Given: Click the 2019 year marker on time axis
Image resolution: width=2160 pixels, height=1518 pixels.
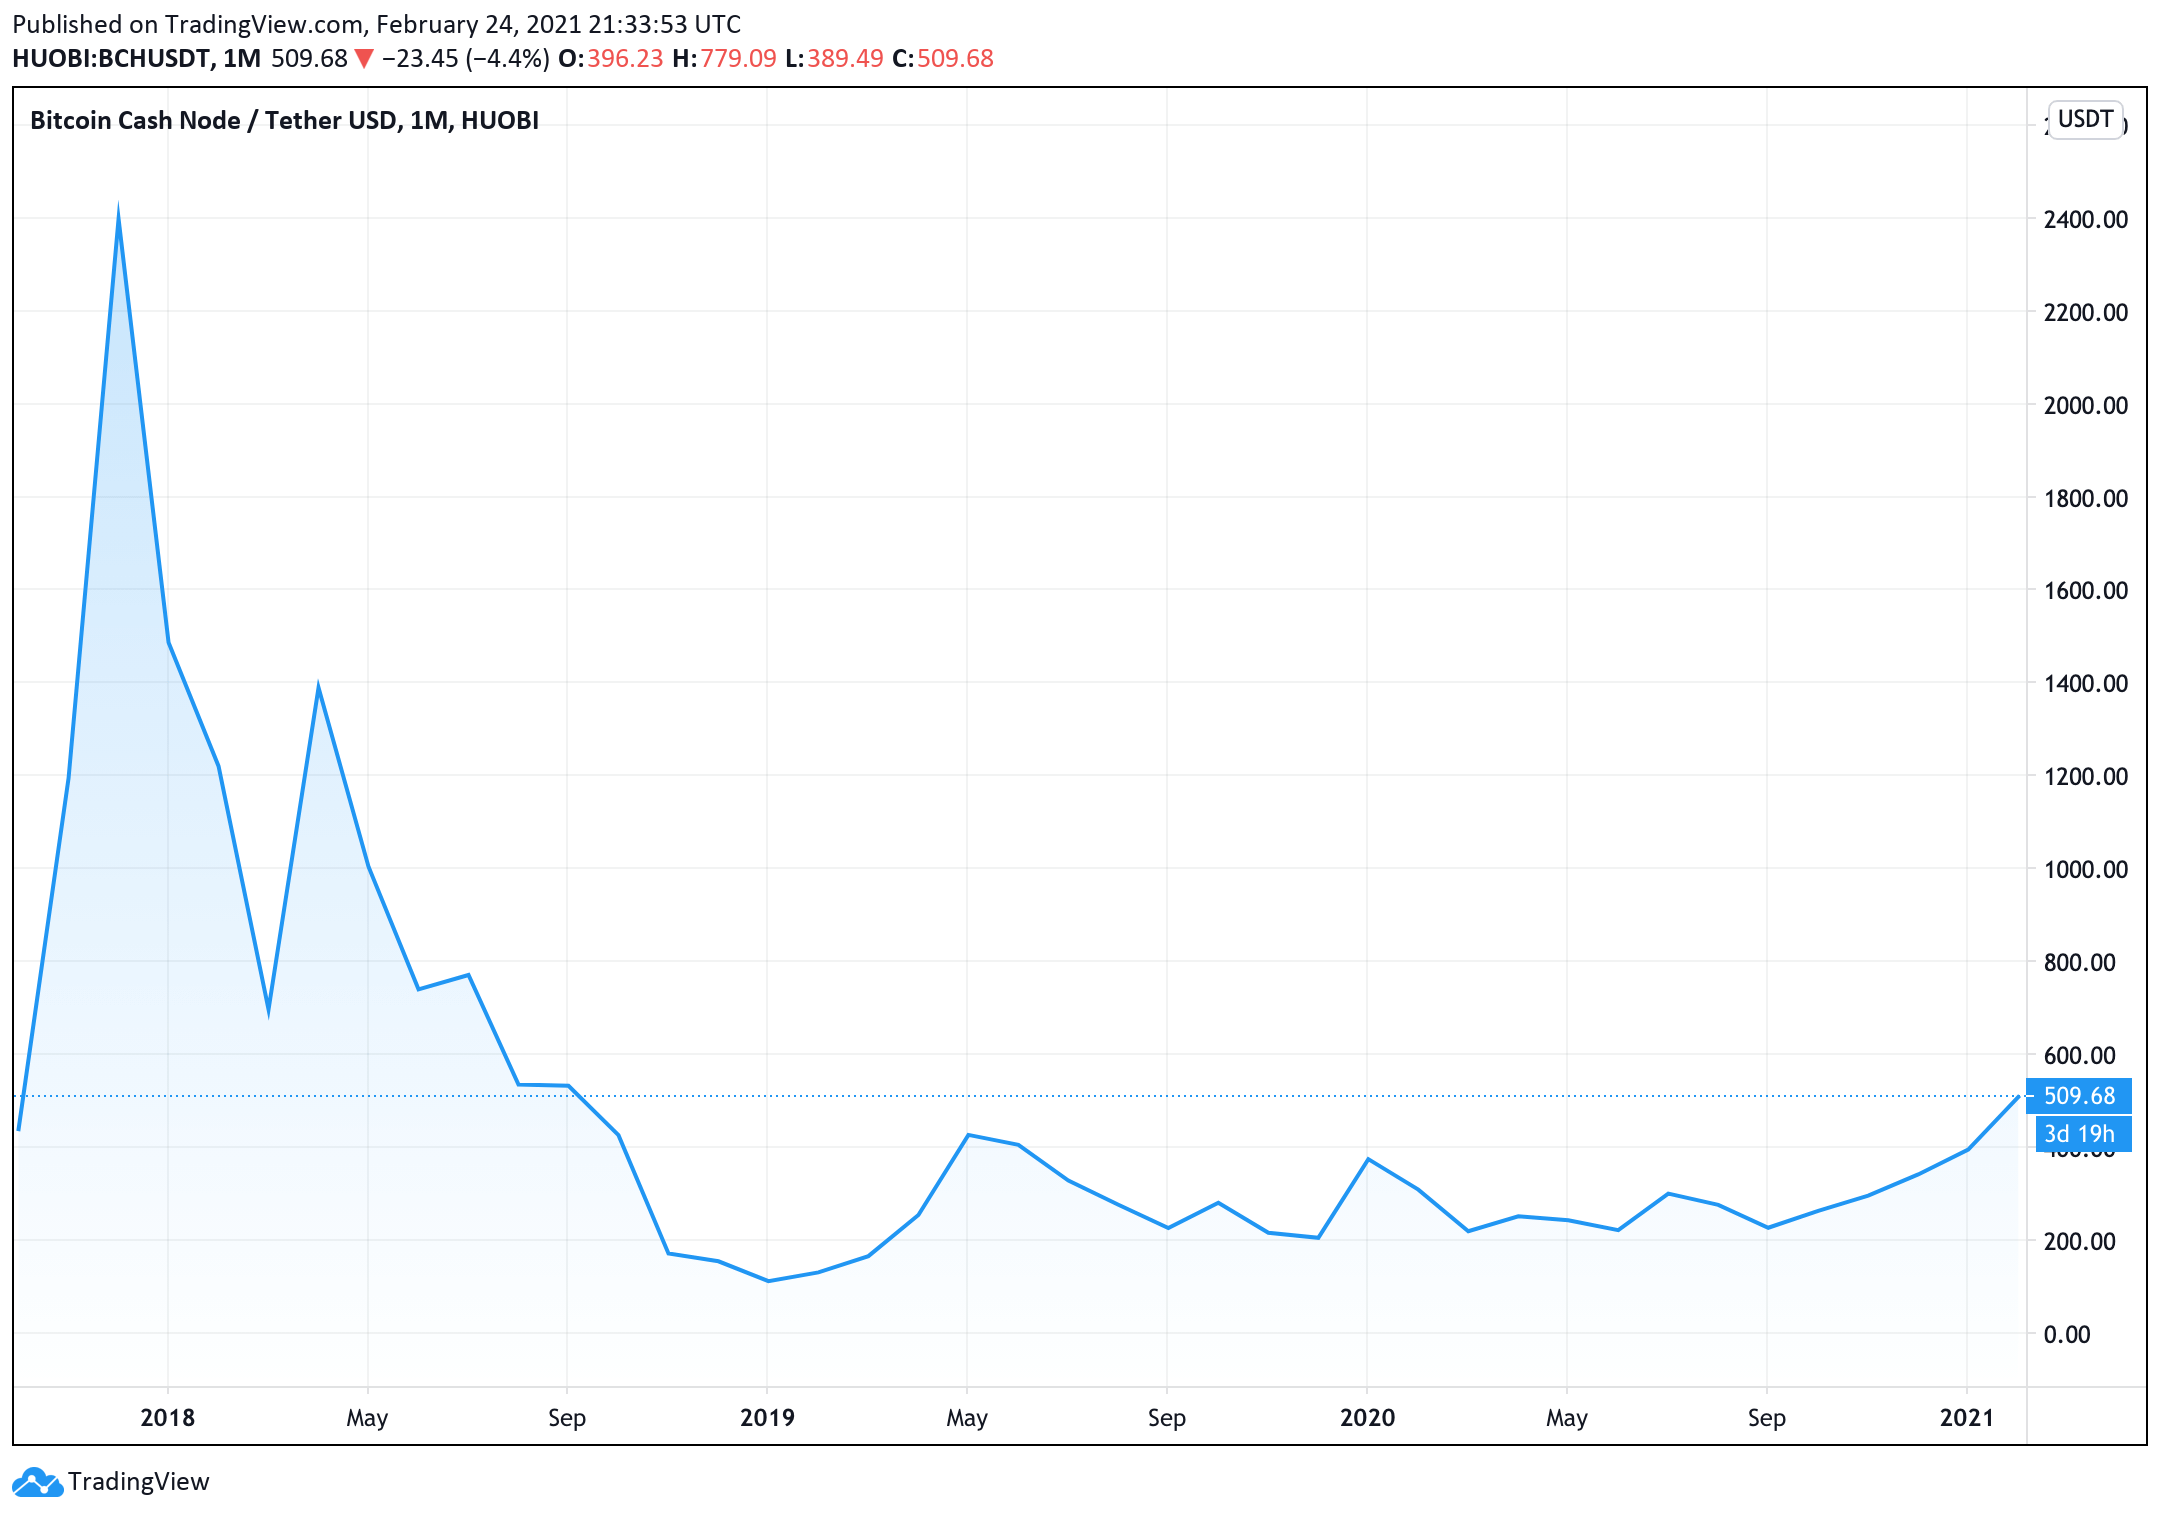Looking at the screenshot, I should [x=767, y=1417].
